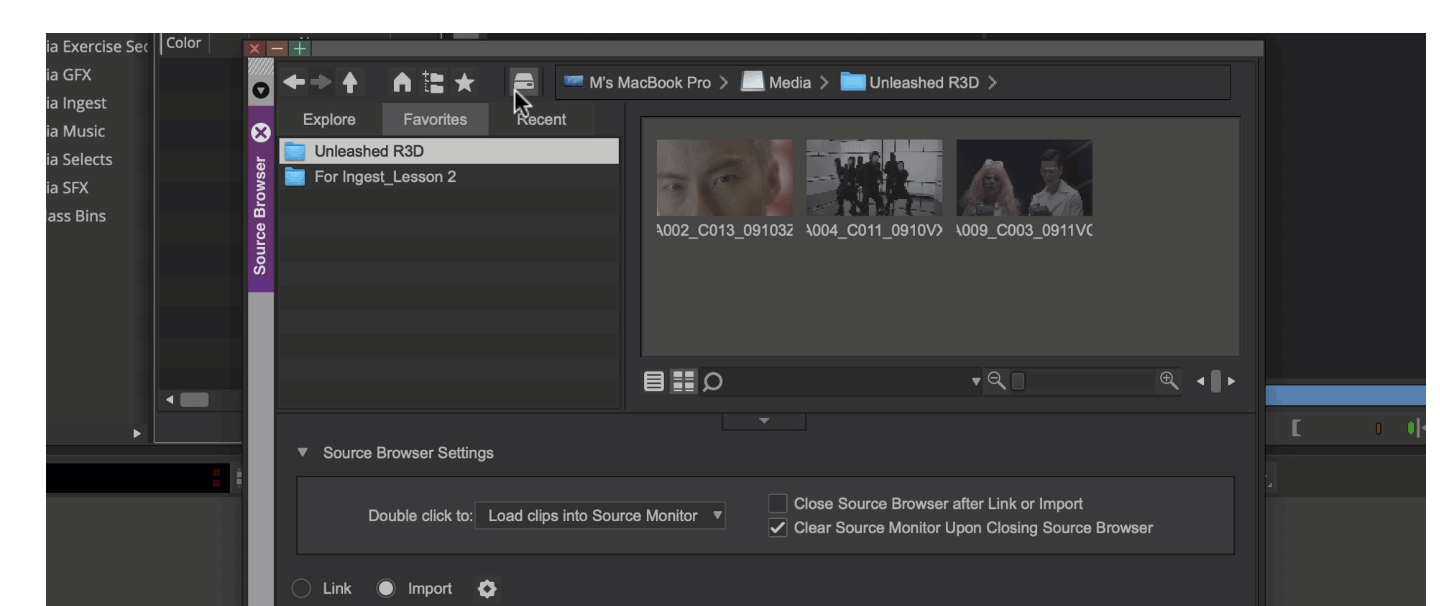Zoom in thumbnails with the plus magnifier
Image resolution: width=1440 pixels, height=606 pixels.
point(1168,380)
